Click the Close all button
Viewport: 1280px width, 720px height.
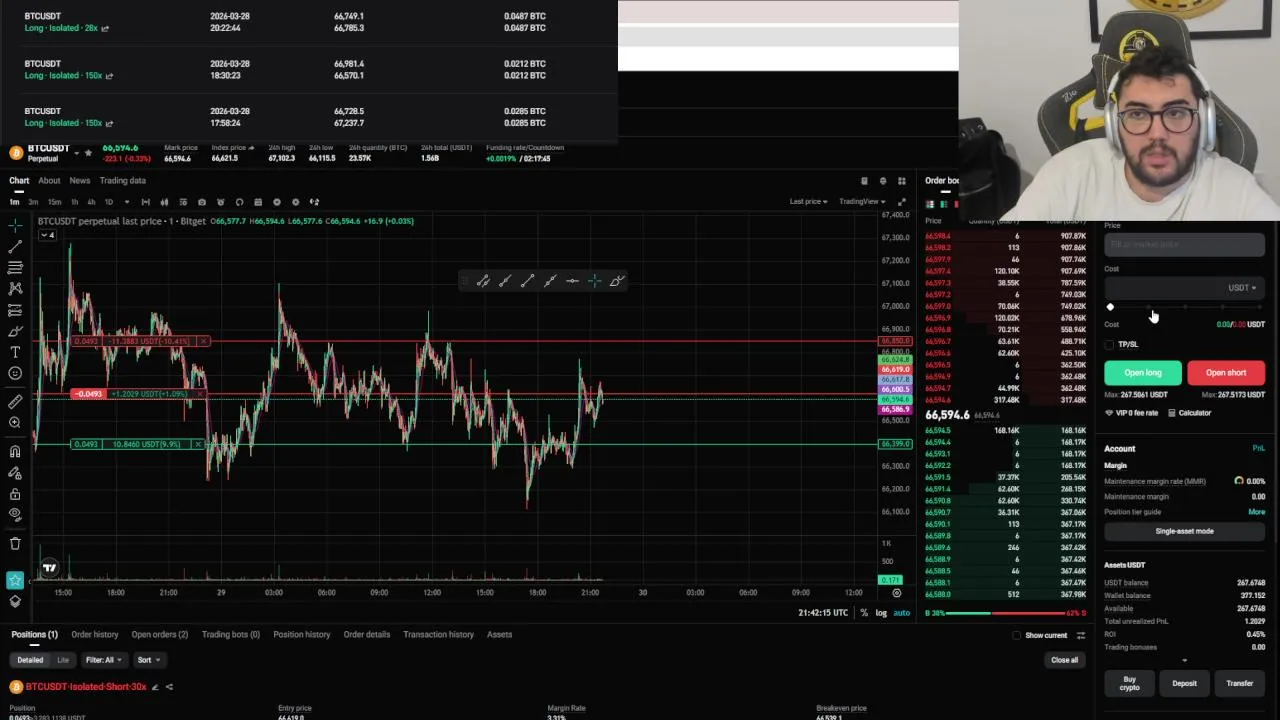[x=1065, y=660]
